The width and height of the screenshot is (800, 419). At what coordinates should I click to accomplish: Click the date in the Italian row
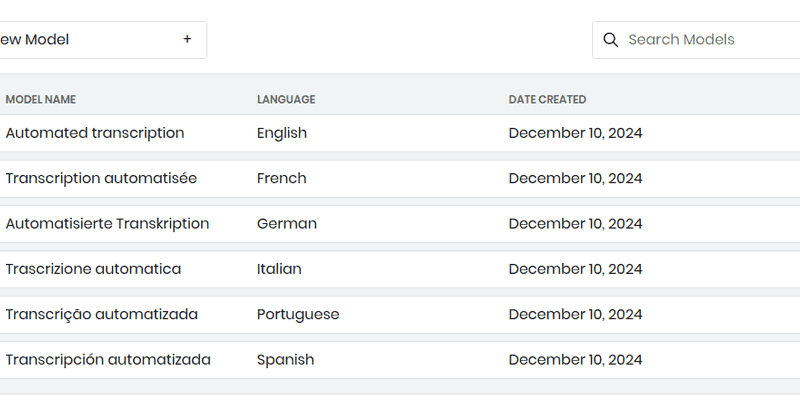coord(576,269)
